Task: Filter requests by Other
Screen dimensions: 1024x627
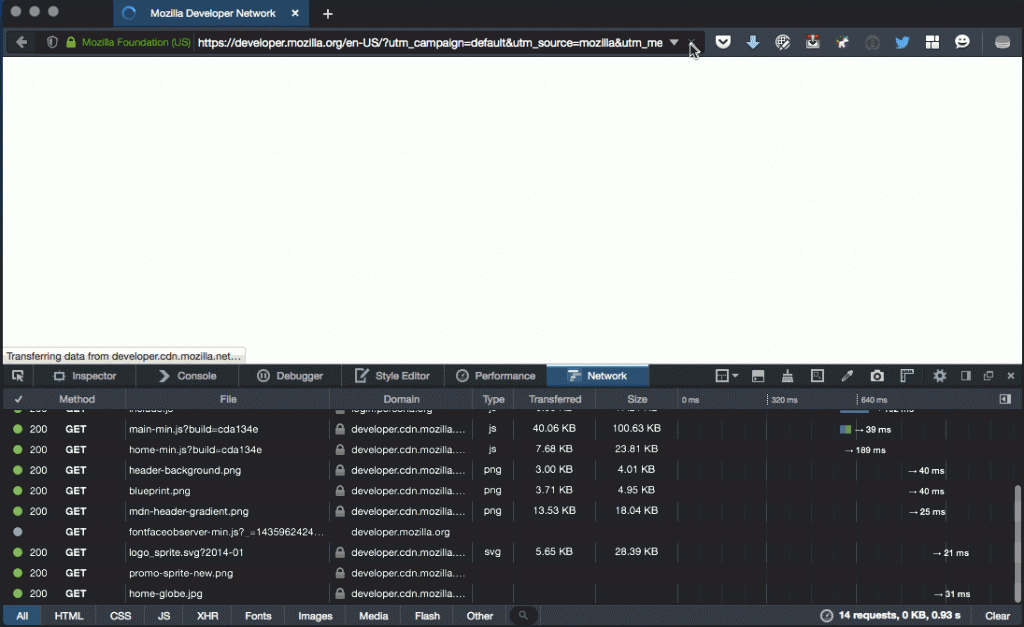Action: [x=479, y=616]
